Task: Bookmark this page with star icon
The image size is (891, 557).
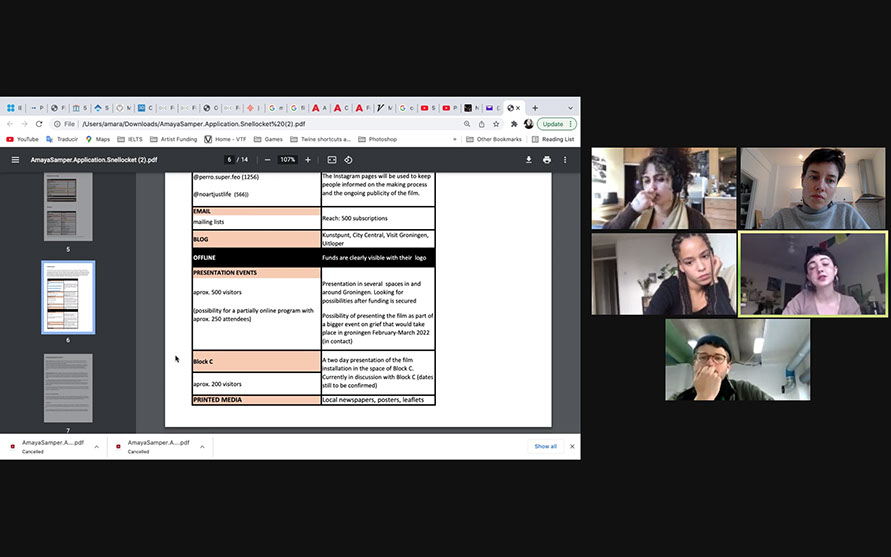Action: tap(496, 124)
